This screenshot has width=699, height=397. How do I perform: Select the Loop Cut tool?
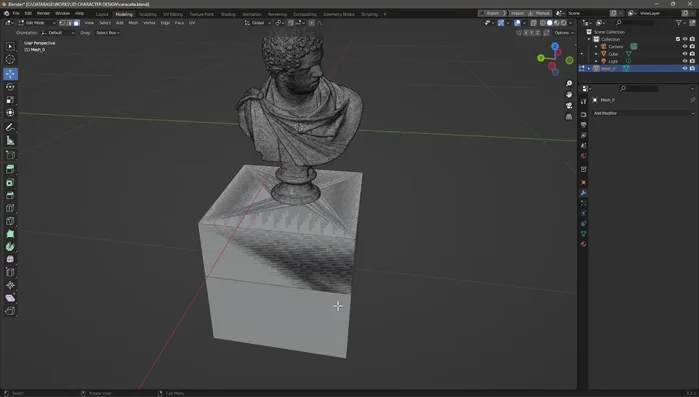(x=10, y=208)
